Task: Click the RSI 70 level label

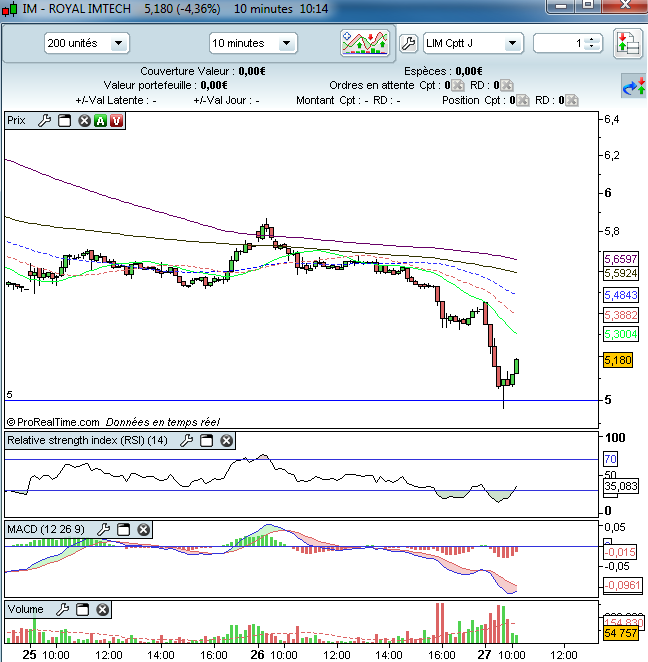Action: [610, 459]
